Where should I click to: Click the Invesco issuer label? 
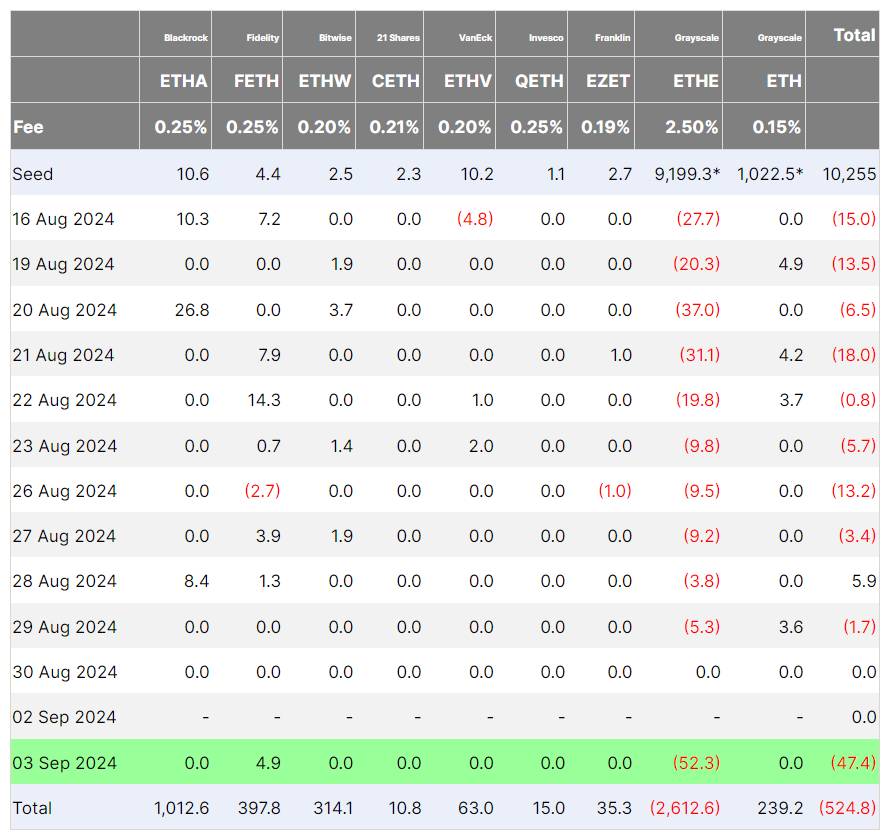tap(546, 38)
